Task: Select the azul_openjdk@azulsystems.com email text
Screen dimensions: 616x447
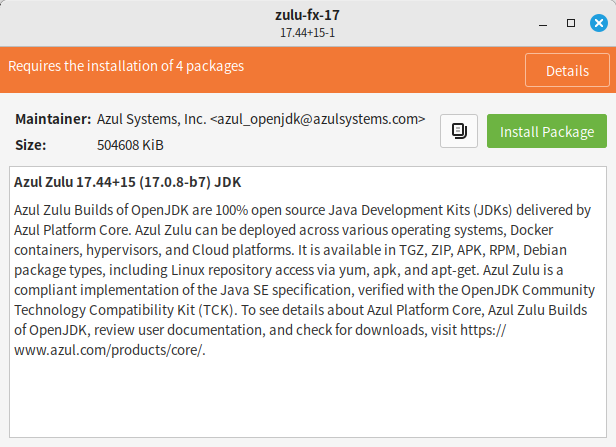Action: point(317,119)
